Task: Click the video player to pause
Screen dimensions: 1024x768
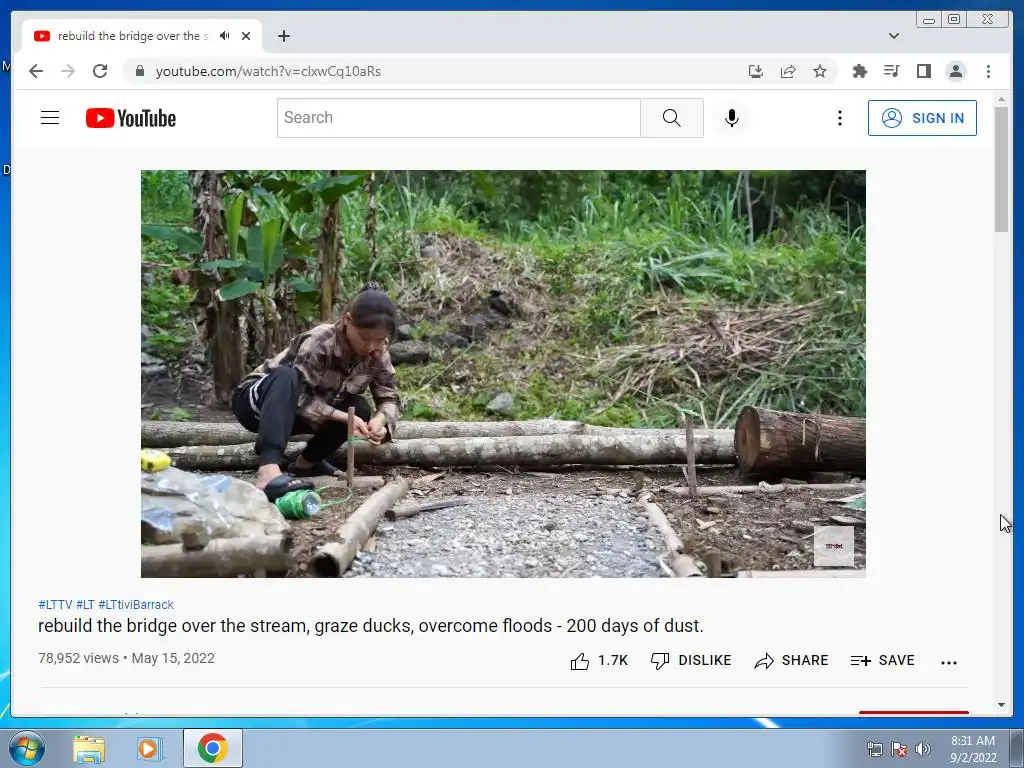Action: click(x=504, y=374)
